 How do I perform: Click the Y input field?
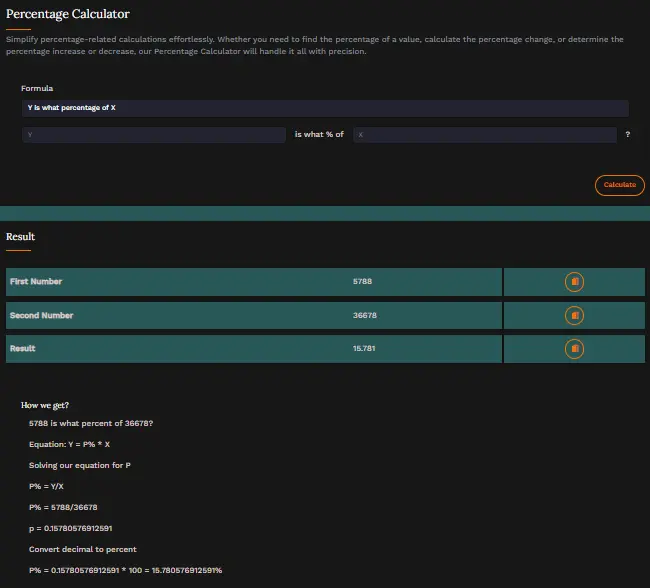(x=154, y=135)
